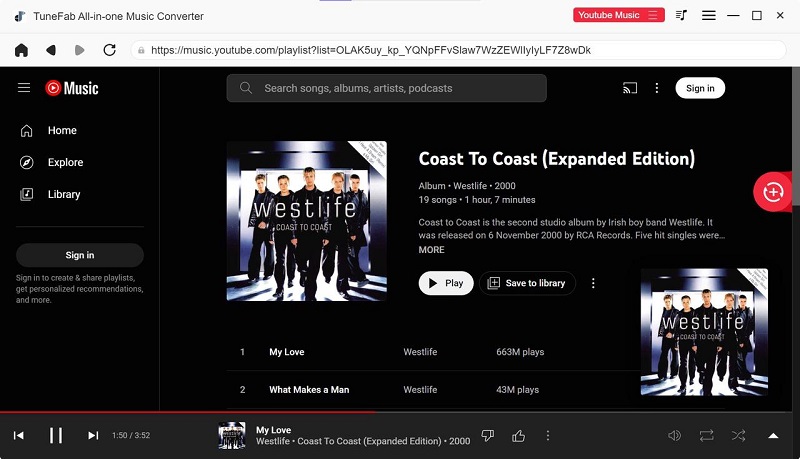This screenshot has height=459, width=800.
Task: Dislike the current song with thumbs down
Action: click(488, 436)
